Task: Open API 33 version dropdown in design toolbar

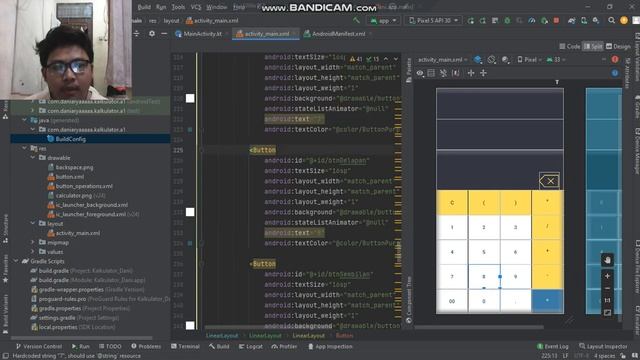Action: 556,60
